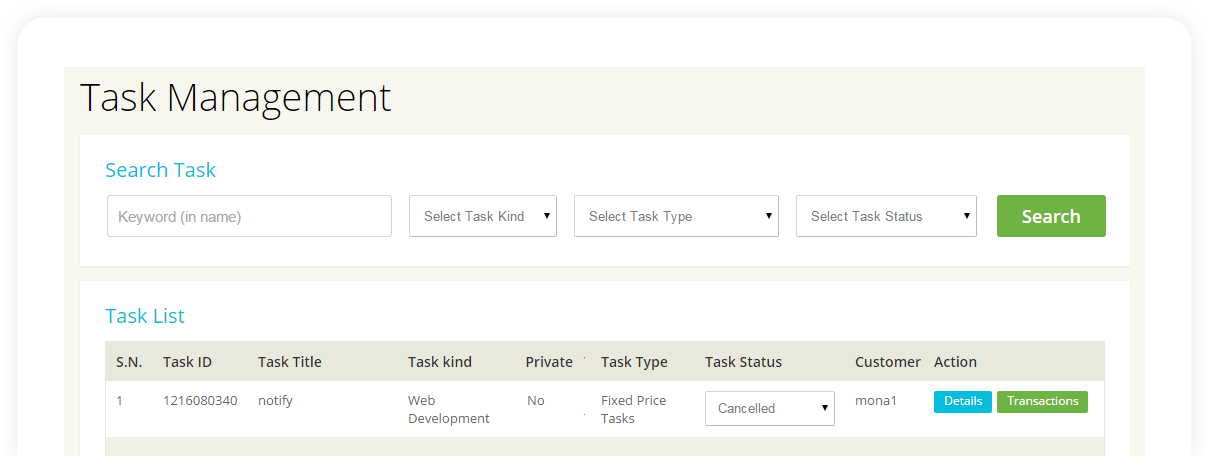Click the Keyword (in name) search field
This screenshot has height=456, width=1208.
[x=249, y=216]
